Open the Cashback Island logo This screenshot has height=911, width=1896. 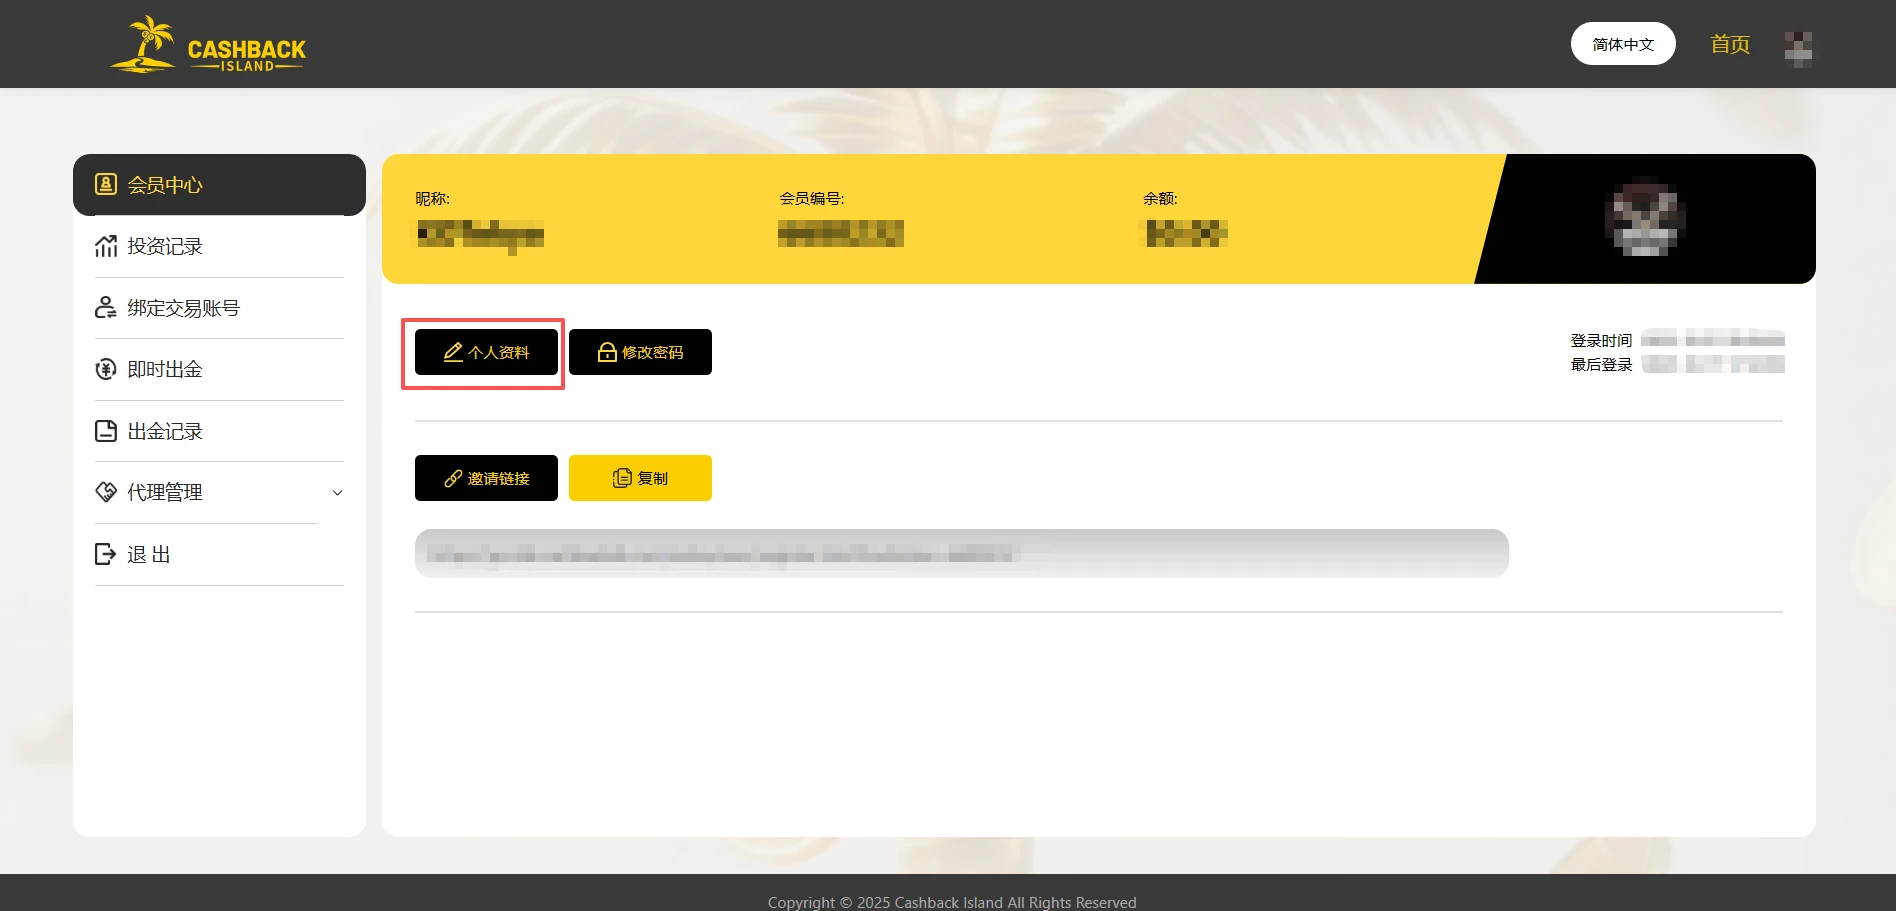coord(207,44)
